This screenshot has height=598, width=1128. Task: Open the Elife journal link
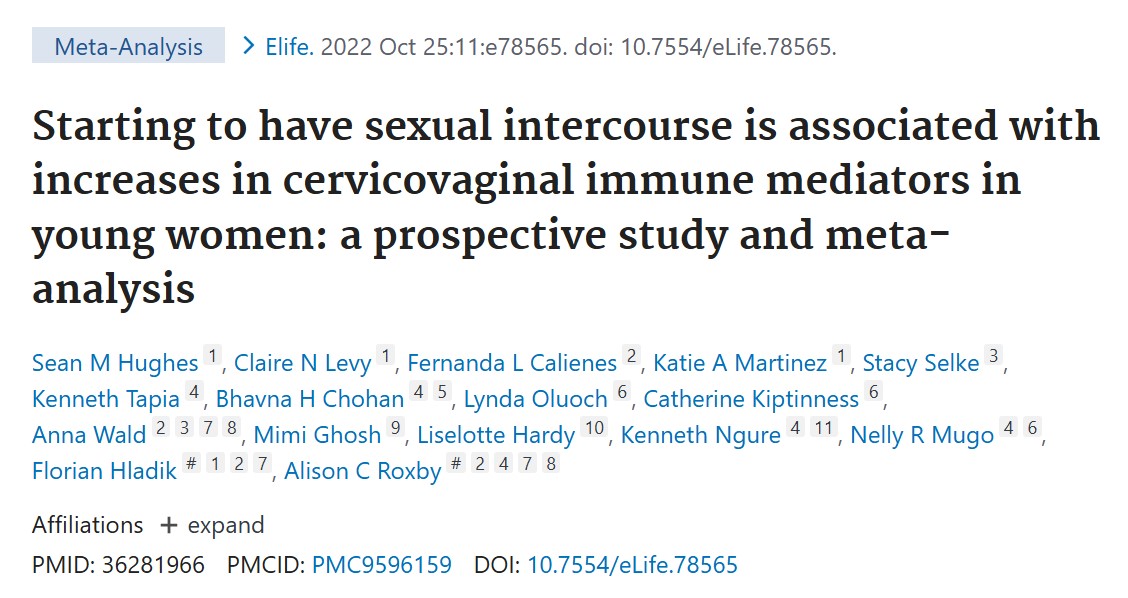[289, 47]
